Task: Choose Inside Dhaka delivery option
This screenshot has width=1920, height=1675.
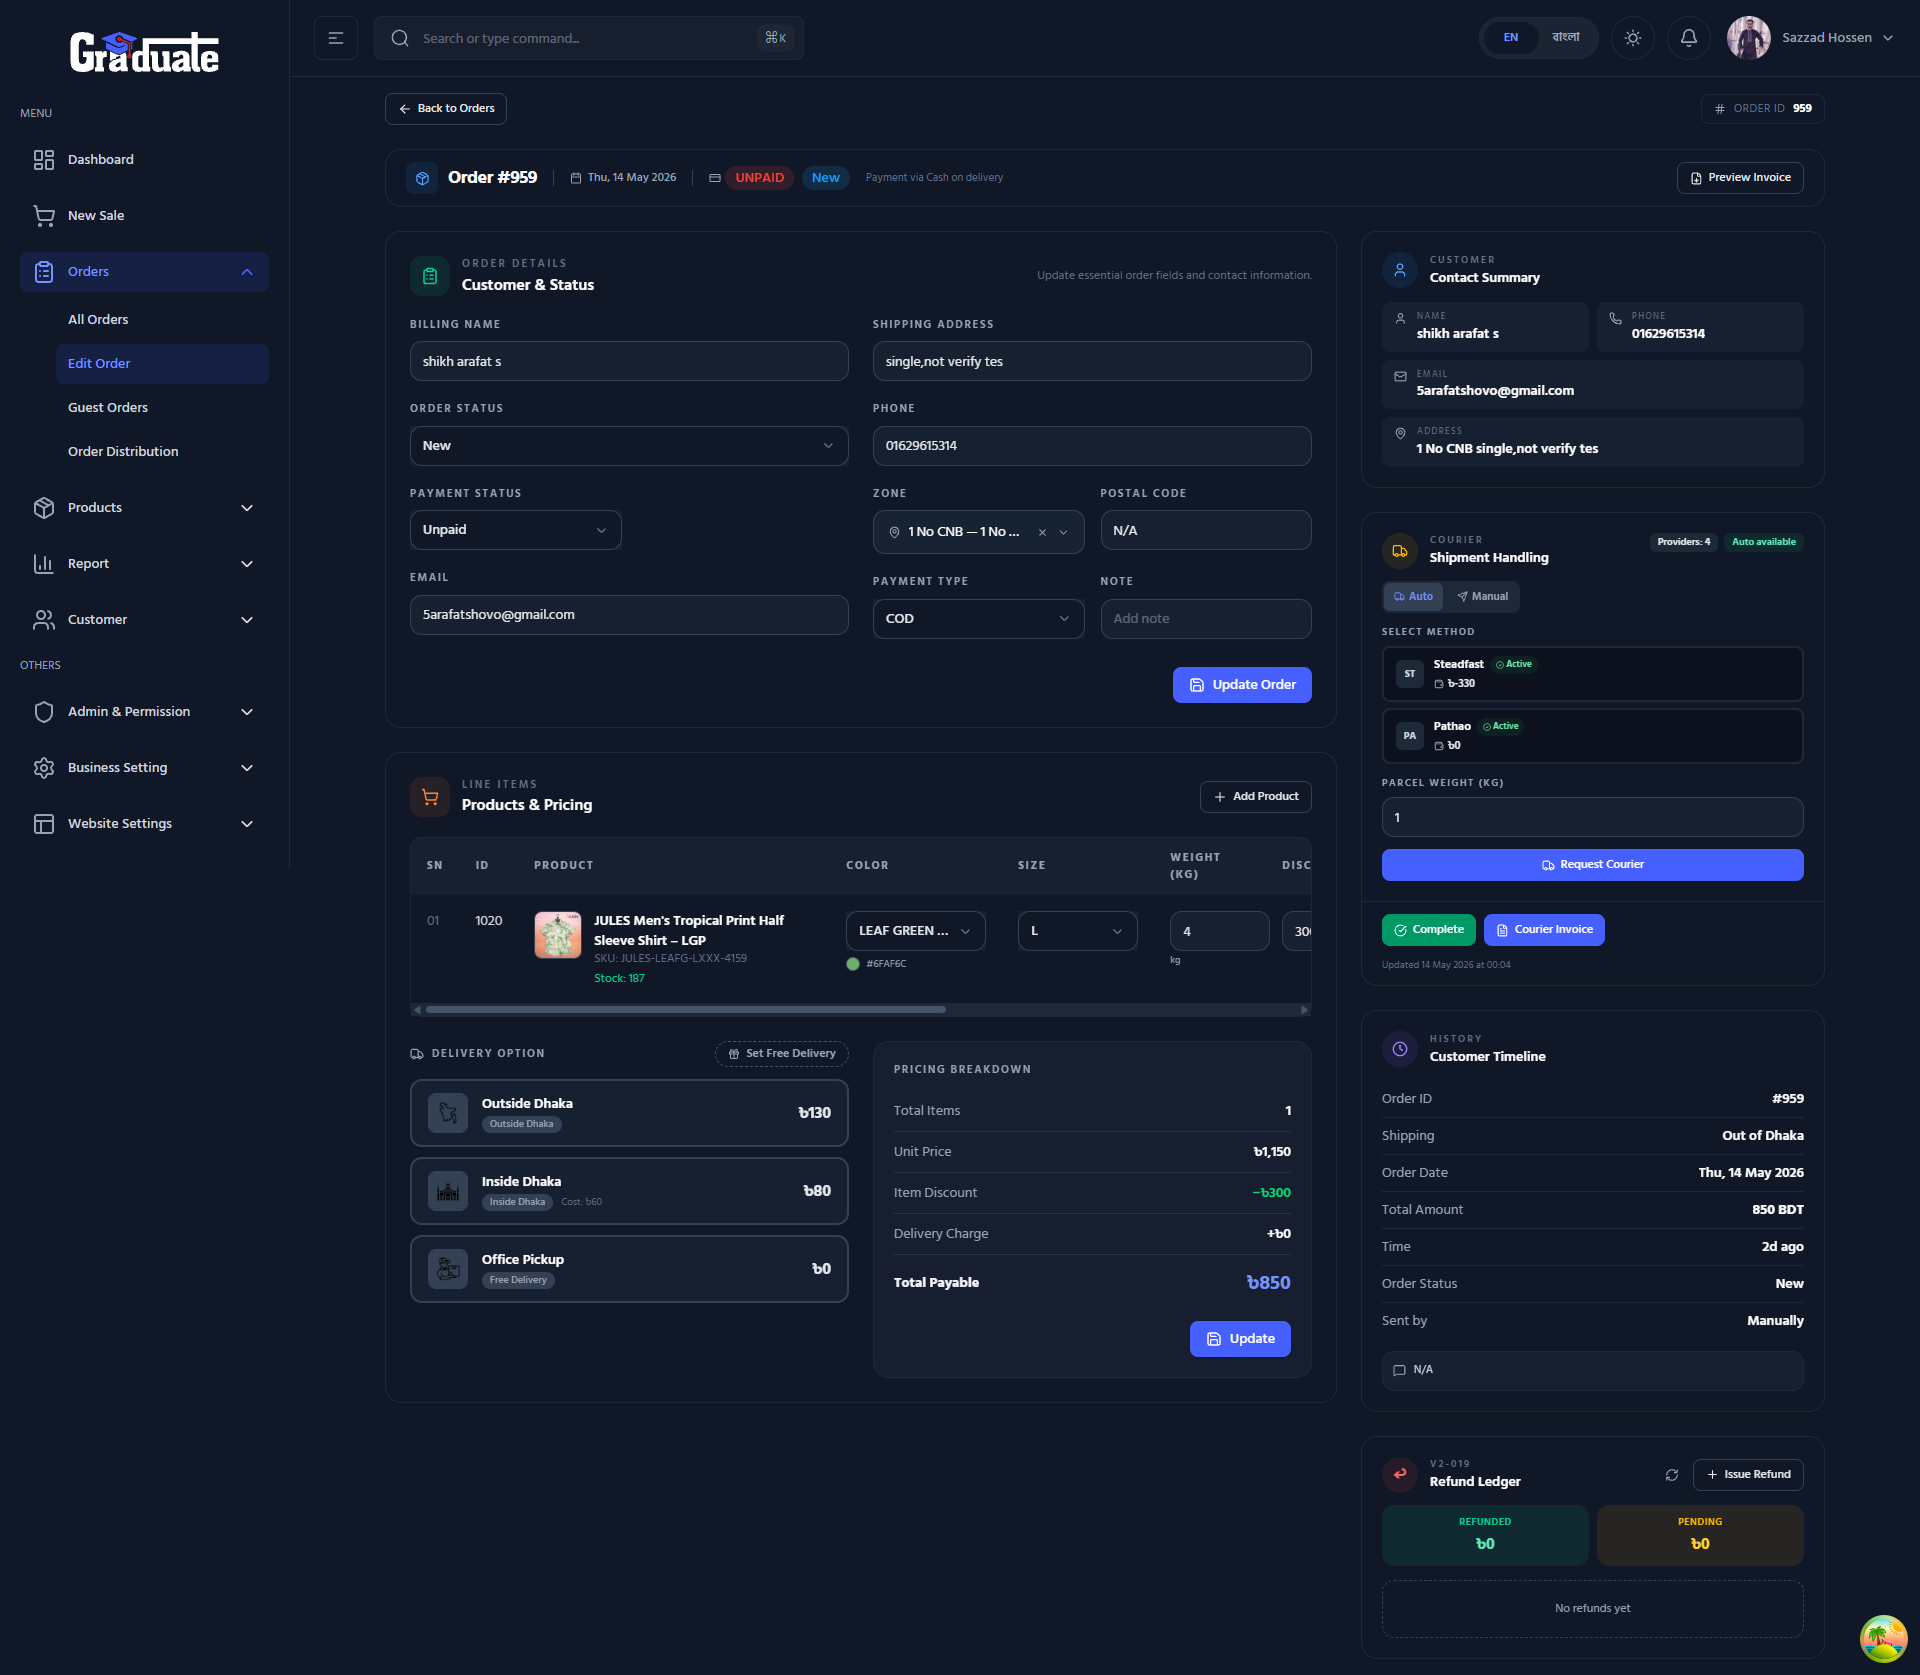Action: 629,1191
